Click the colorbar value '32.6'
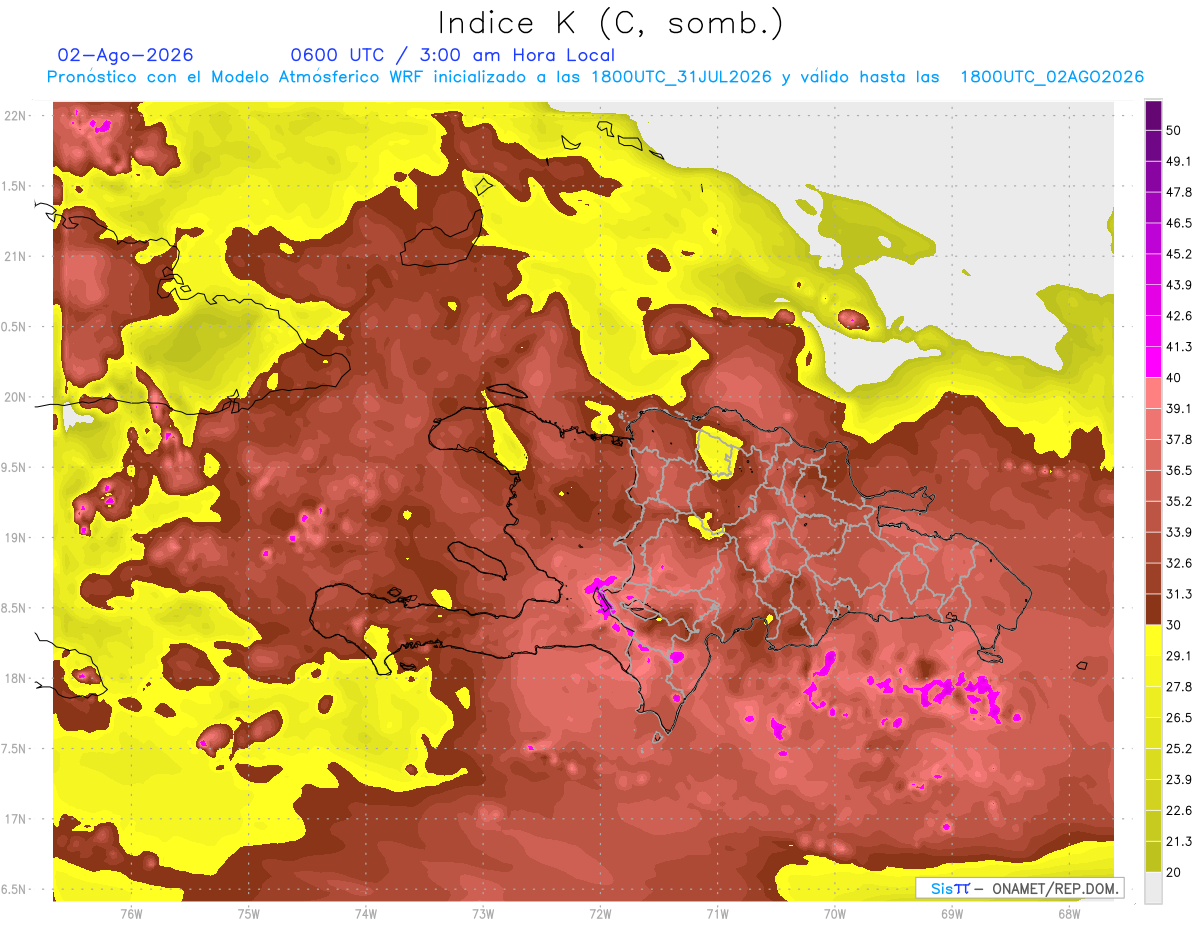The image size is (1200, 927). pyautogui.click(x=1179, y=563)
